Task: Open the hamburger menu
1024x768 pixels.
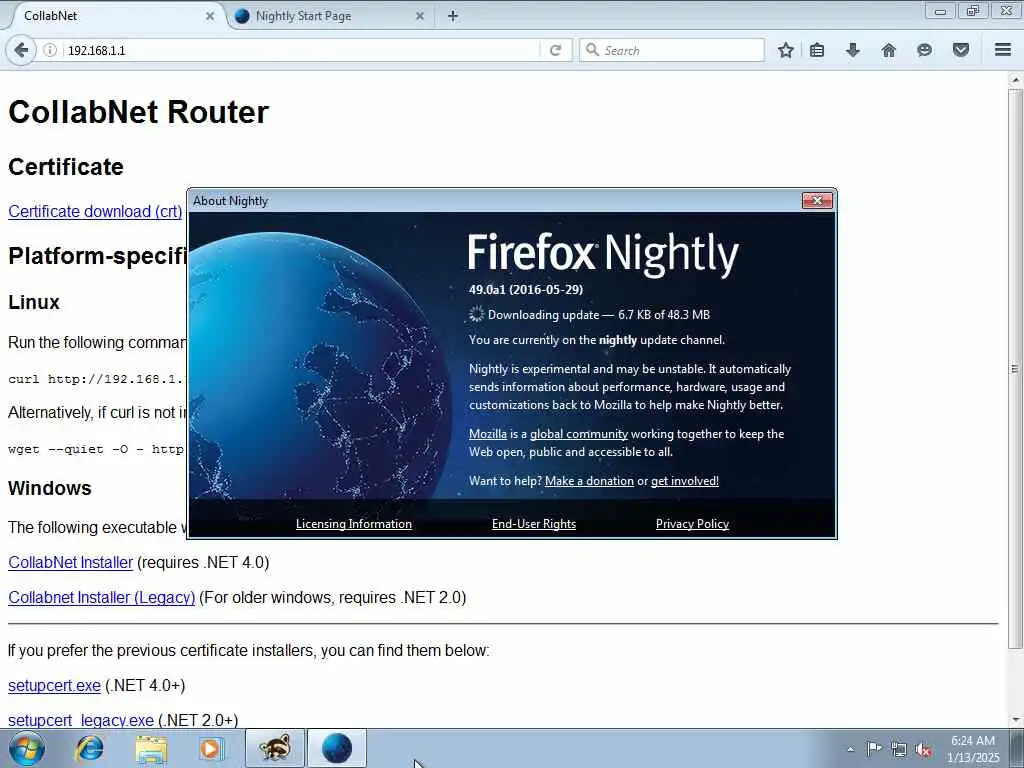Action: (x=1003, y=50)
